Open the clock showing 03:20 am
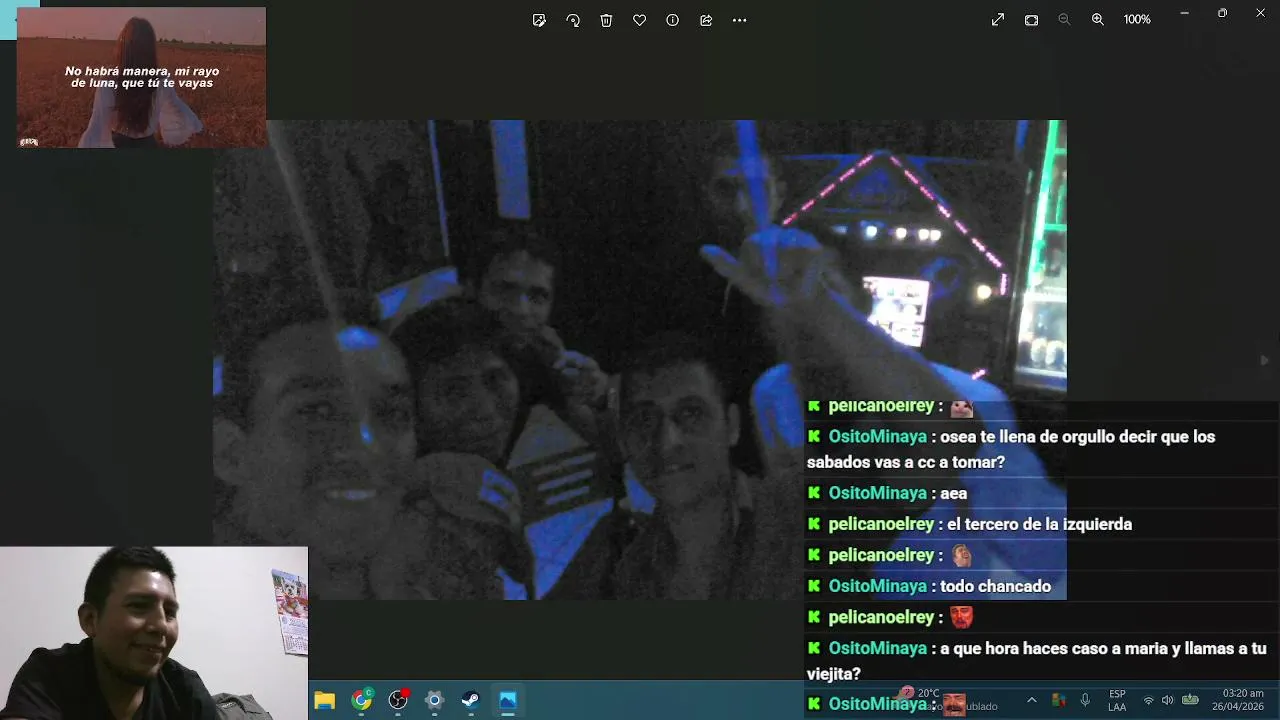This screenshot has width=1280, height=720. [x=1238, y=700]
